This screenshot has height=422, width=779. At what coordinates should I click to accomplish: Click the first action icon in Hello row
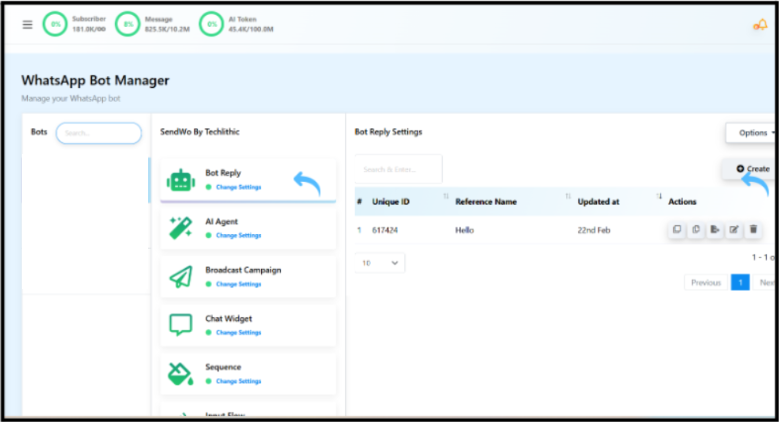point(677,230)
